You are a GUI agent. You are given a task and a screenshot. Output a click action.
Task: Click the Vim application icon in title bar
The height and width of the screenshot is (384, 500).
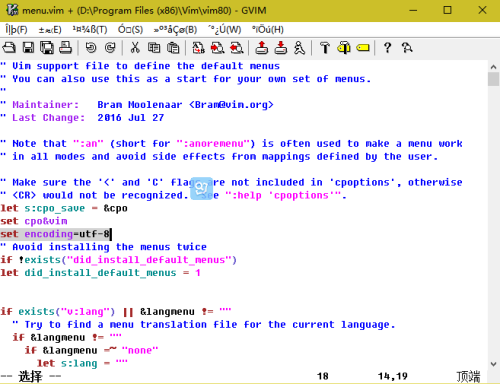tap(12, 10)
